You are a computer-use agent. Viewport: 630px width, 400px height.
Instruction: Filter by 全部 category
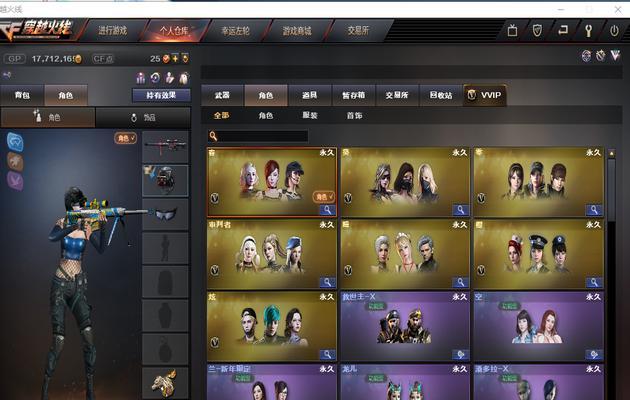(x=221, y=116)
